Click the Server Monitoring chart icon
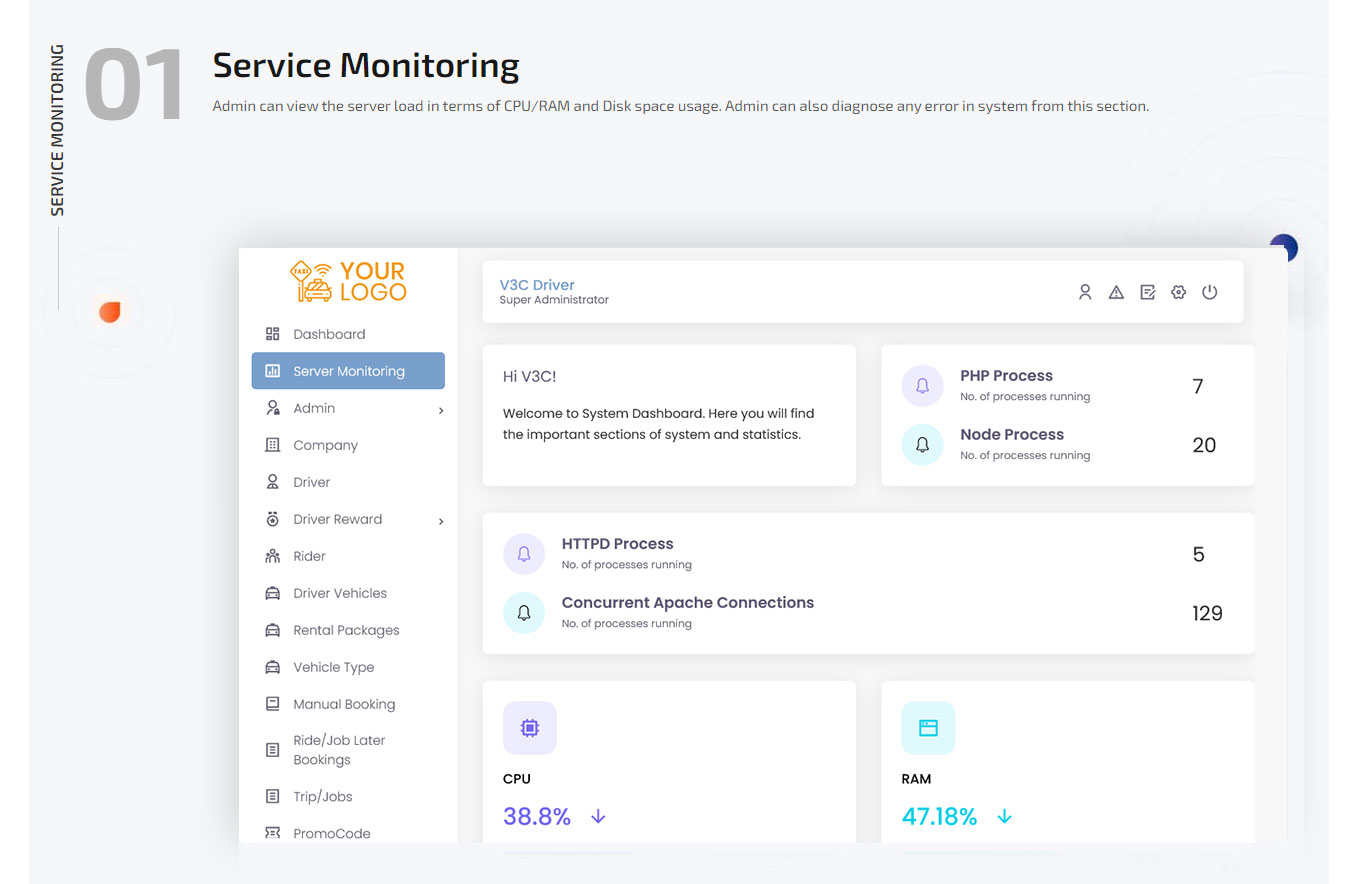The image size is (1359, 884). click(x=272, y=371)
